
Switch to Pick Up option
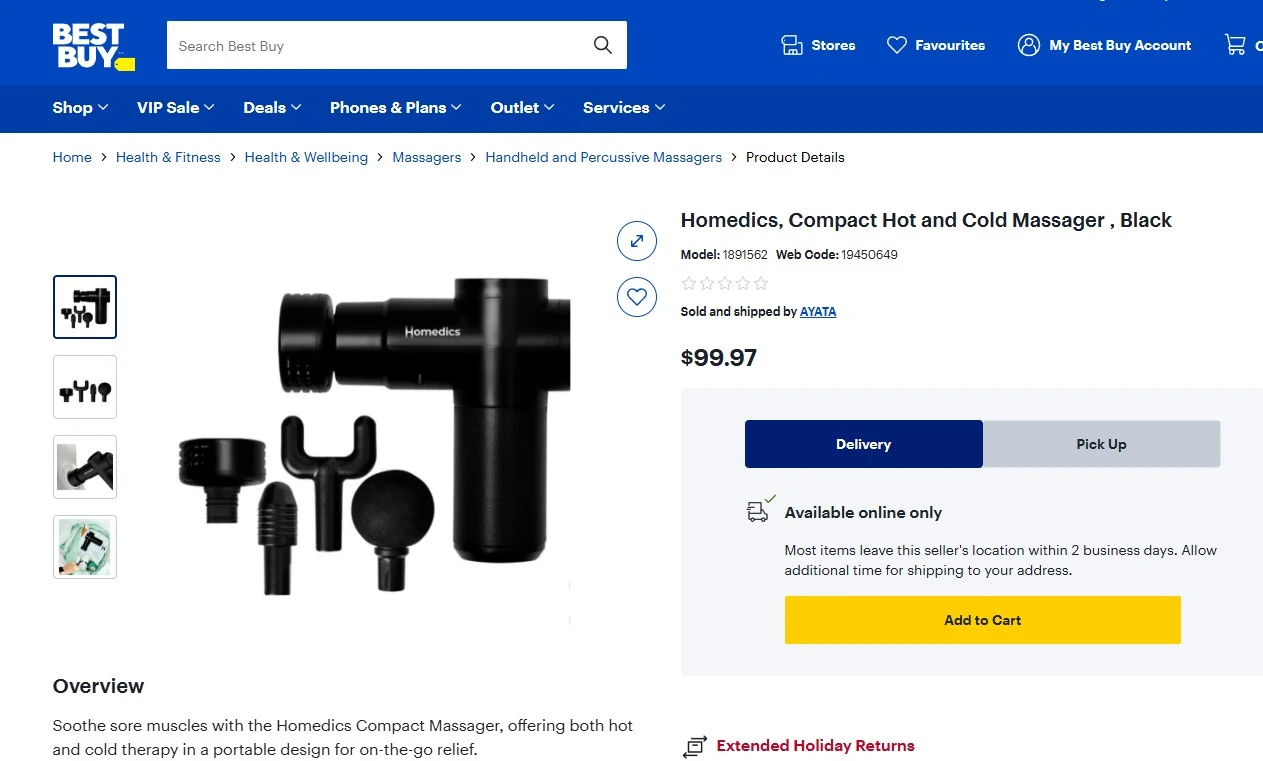click(x=1101, y=444)
